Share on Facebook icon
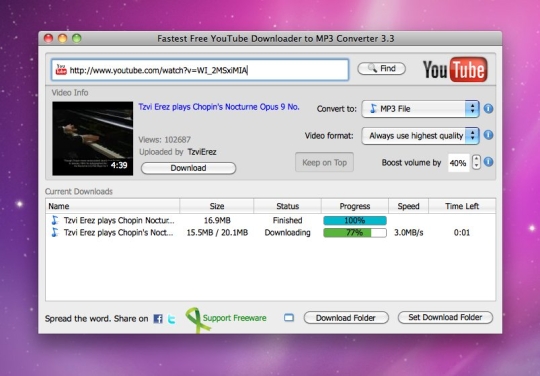 click(x=158, y=318)
